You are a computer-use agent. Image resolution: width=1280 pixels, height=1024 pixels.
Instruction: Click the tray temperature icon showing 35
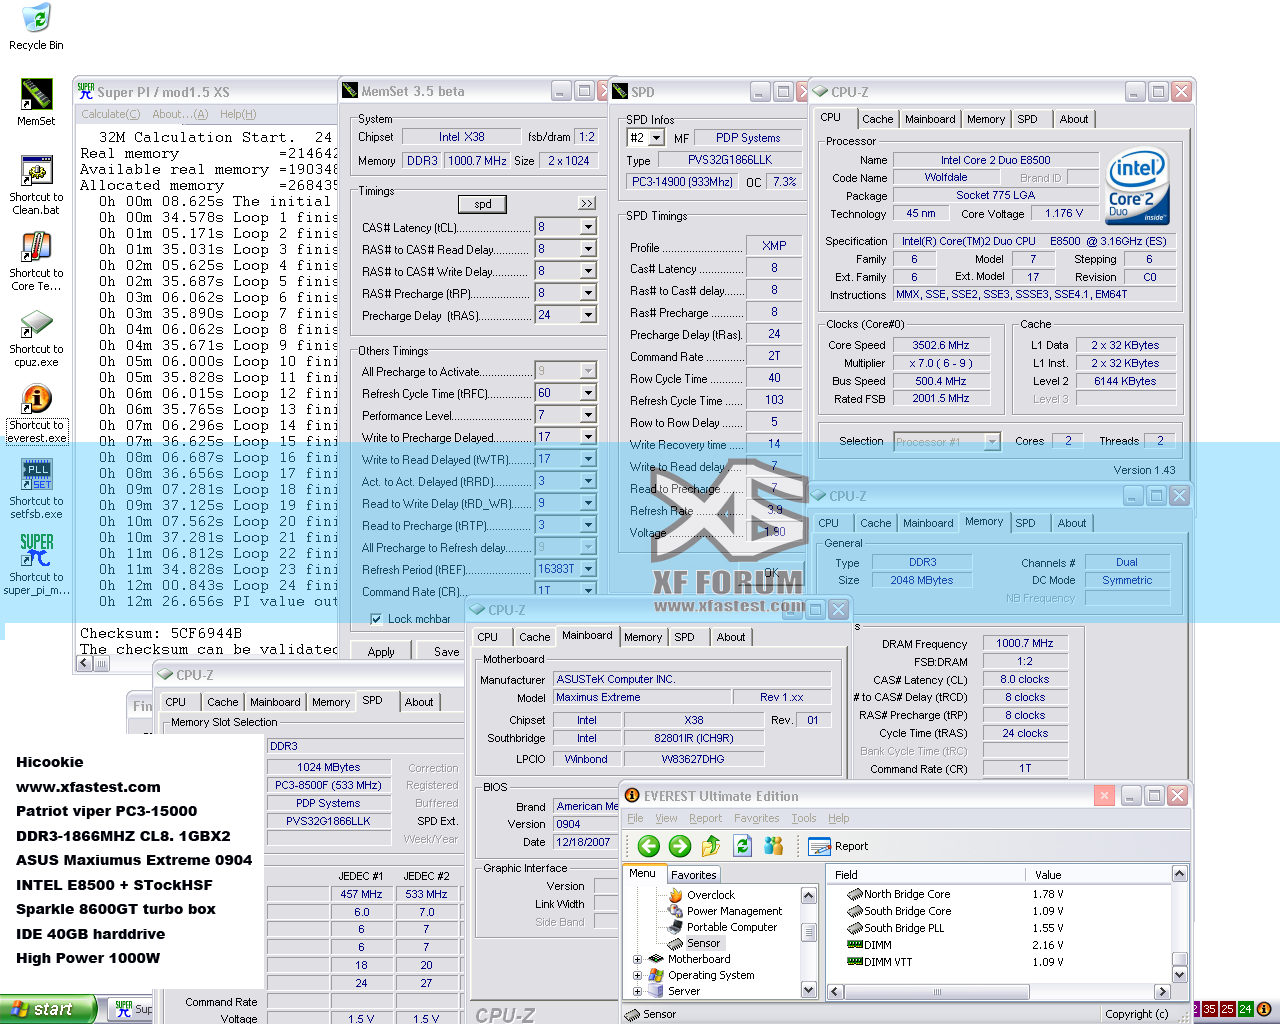[1209, 1009]
